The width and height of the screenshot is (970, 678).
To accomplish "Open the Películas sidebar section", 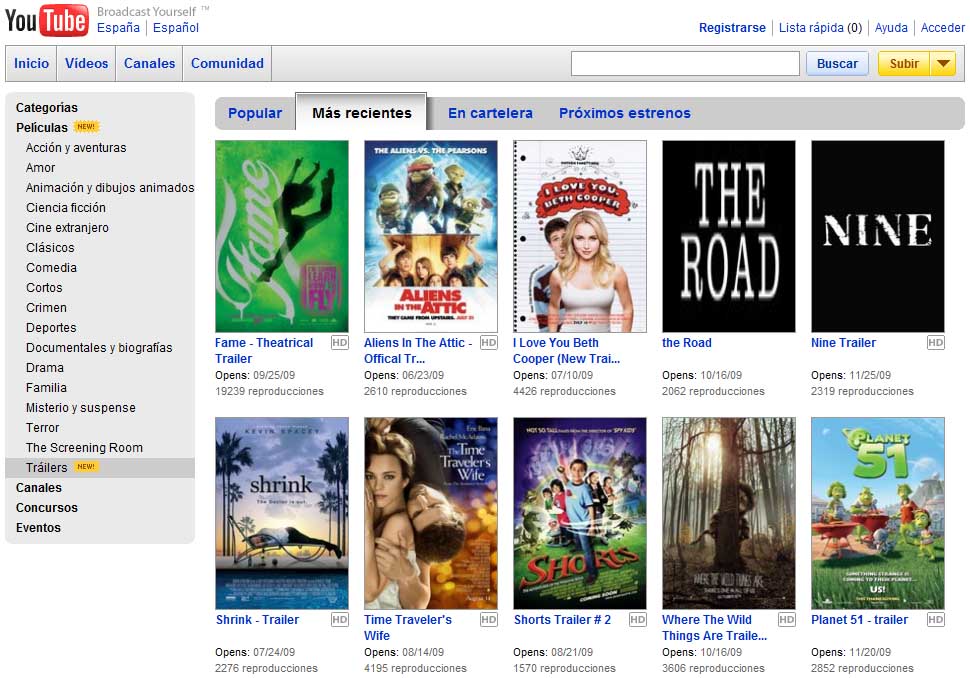I will point(42,127).
